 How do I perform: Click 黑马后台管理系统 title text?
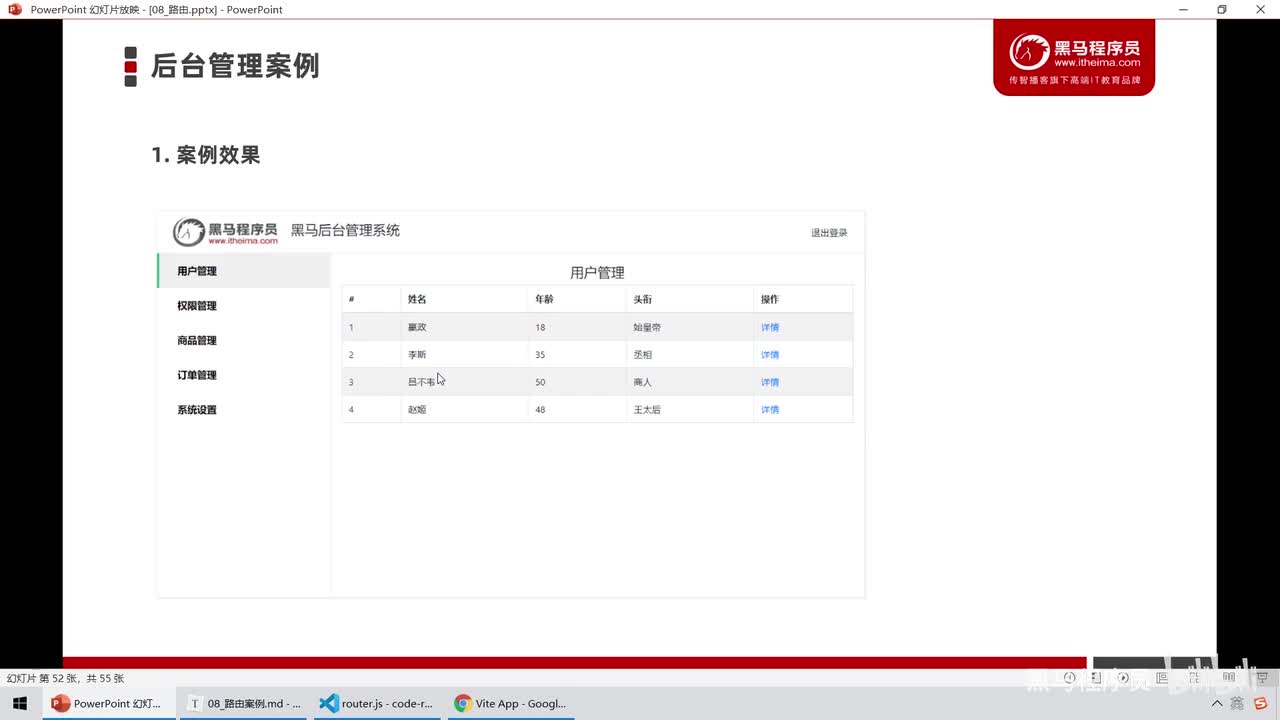(345, 230)
